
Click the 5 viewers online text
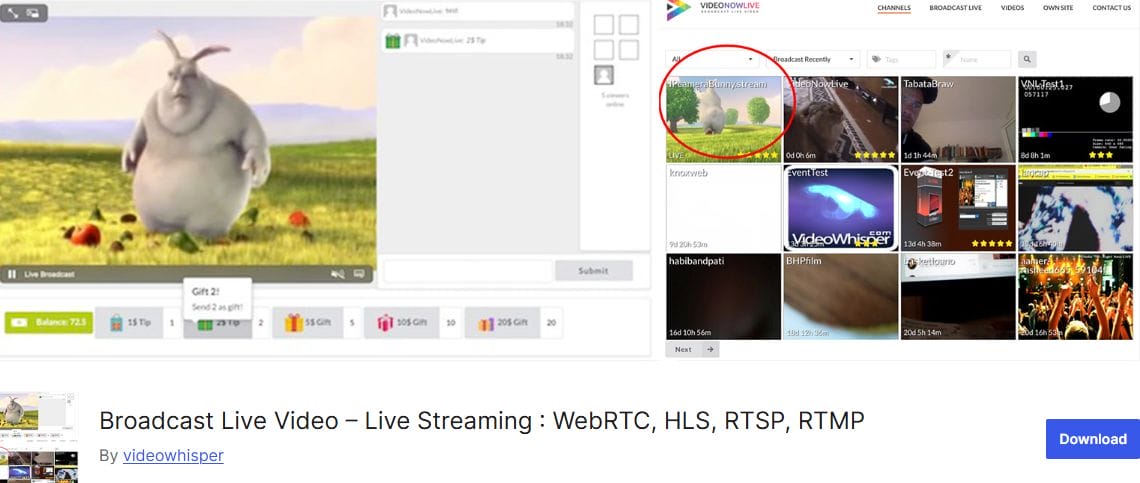[x=615, y=100]
